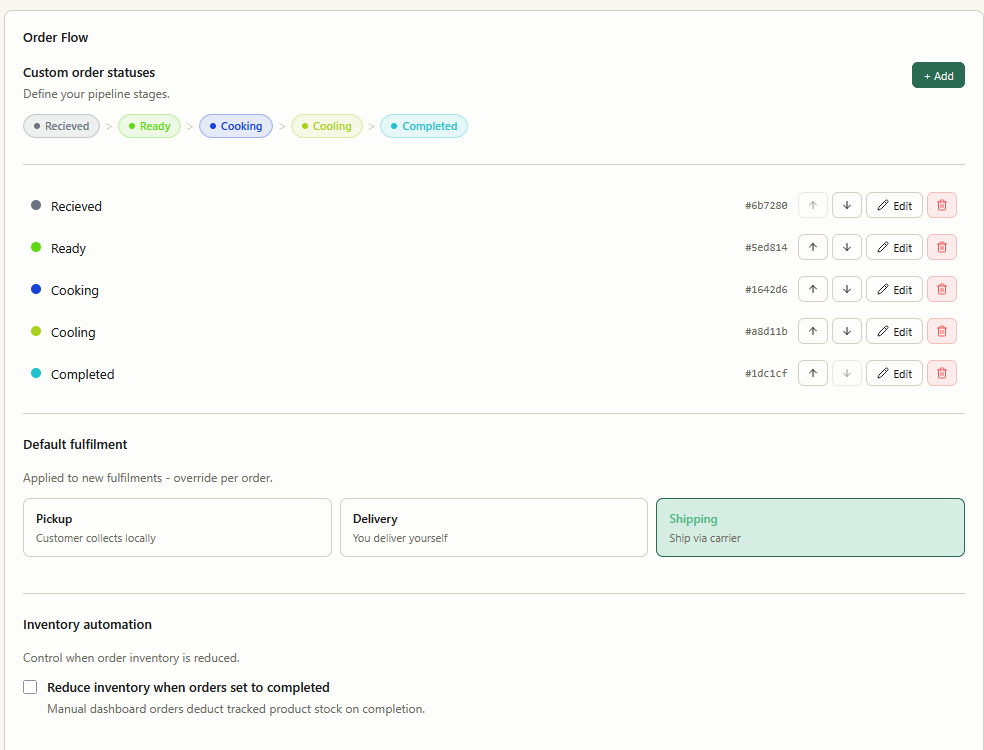Move the Ready status down
This screenshot has width=984, height=750.
pyautogui.click(x=847, y=247)
